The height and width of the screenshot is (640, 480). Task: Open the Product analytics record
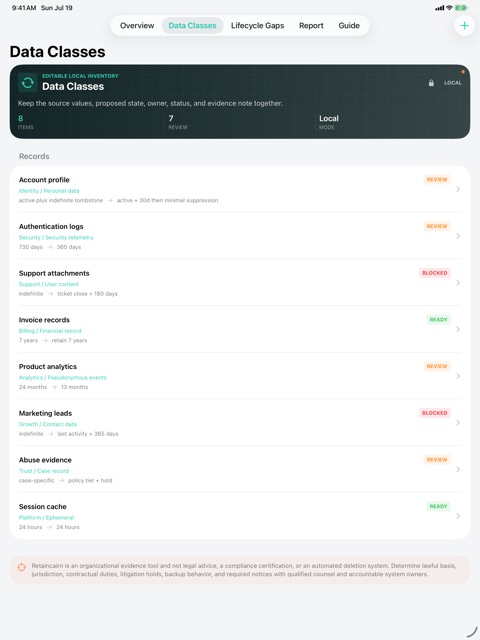point(240,376)
